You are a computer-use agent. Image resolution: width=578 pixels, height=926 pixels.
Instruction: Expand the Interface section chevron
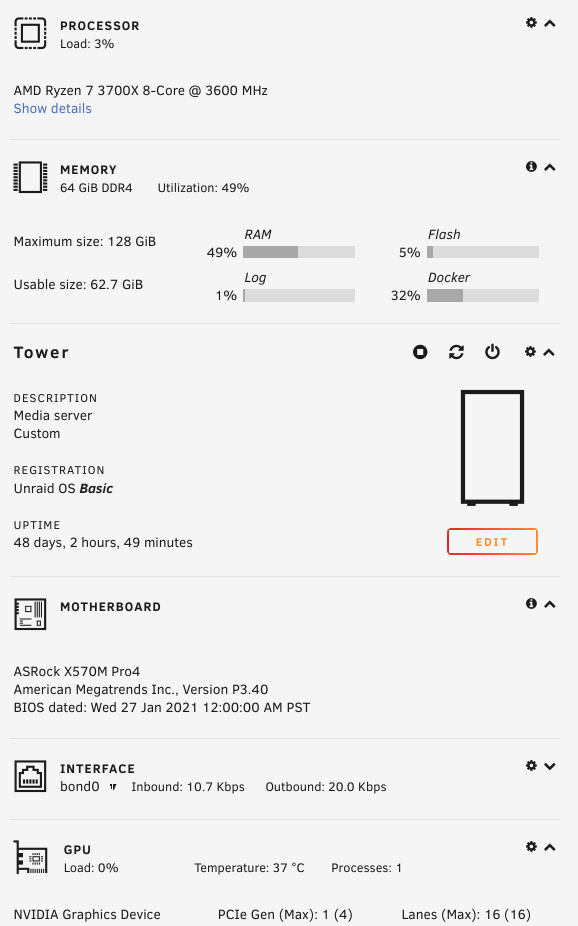pos(550,767)
